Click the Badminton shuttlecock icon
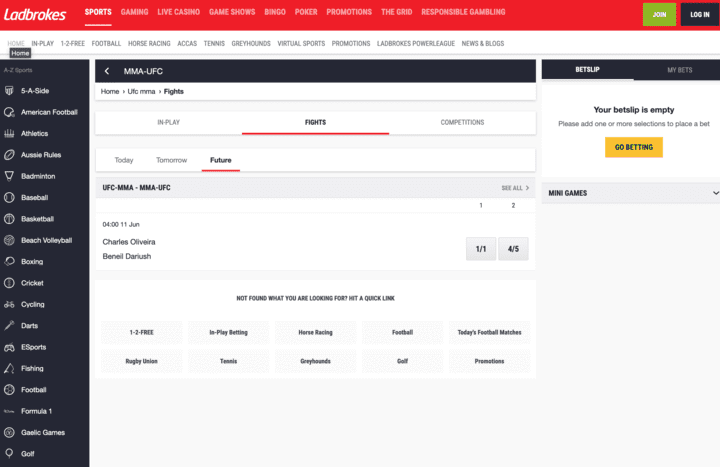This screenshot has width=720, height=467. pyautogui.click(x=9, y=176)
